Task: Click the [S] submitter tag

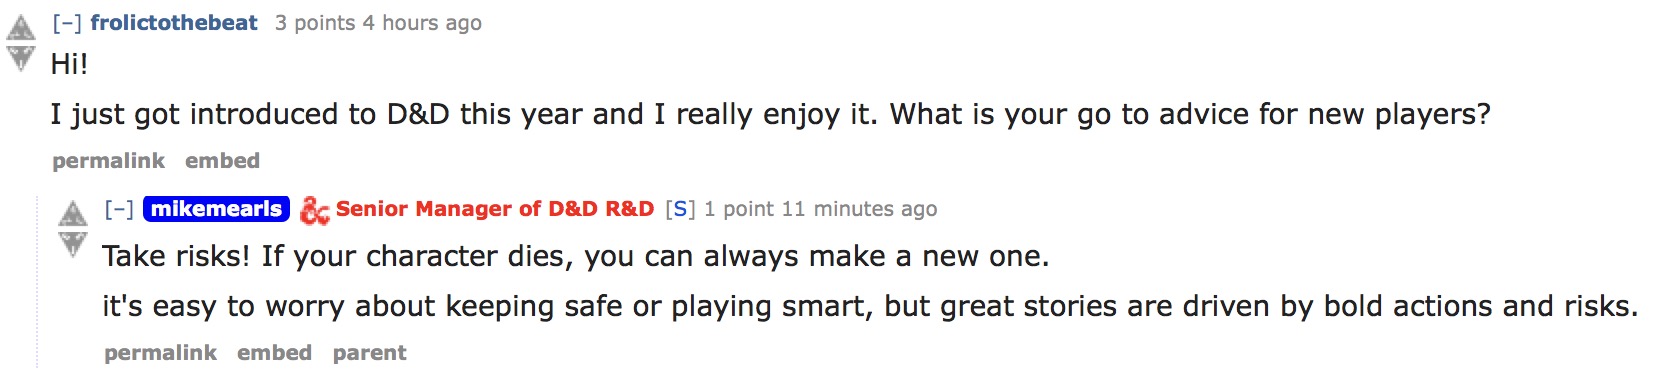Action: point(680,209)
